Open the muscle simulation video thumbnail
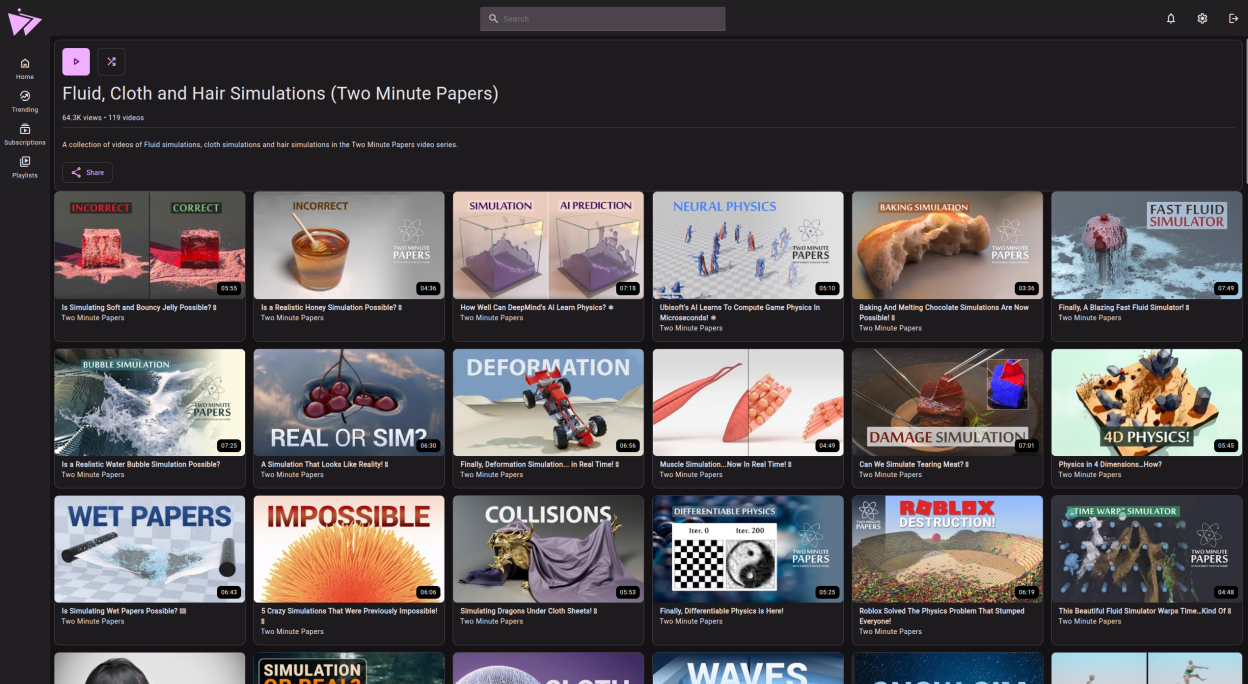The image size is (1248, 684). coord(748,402)
